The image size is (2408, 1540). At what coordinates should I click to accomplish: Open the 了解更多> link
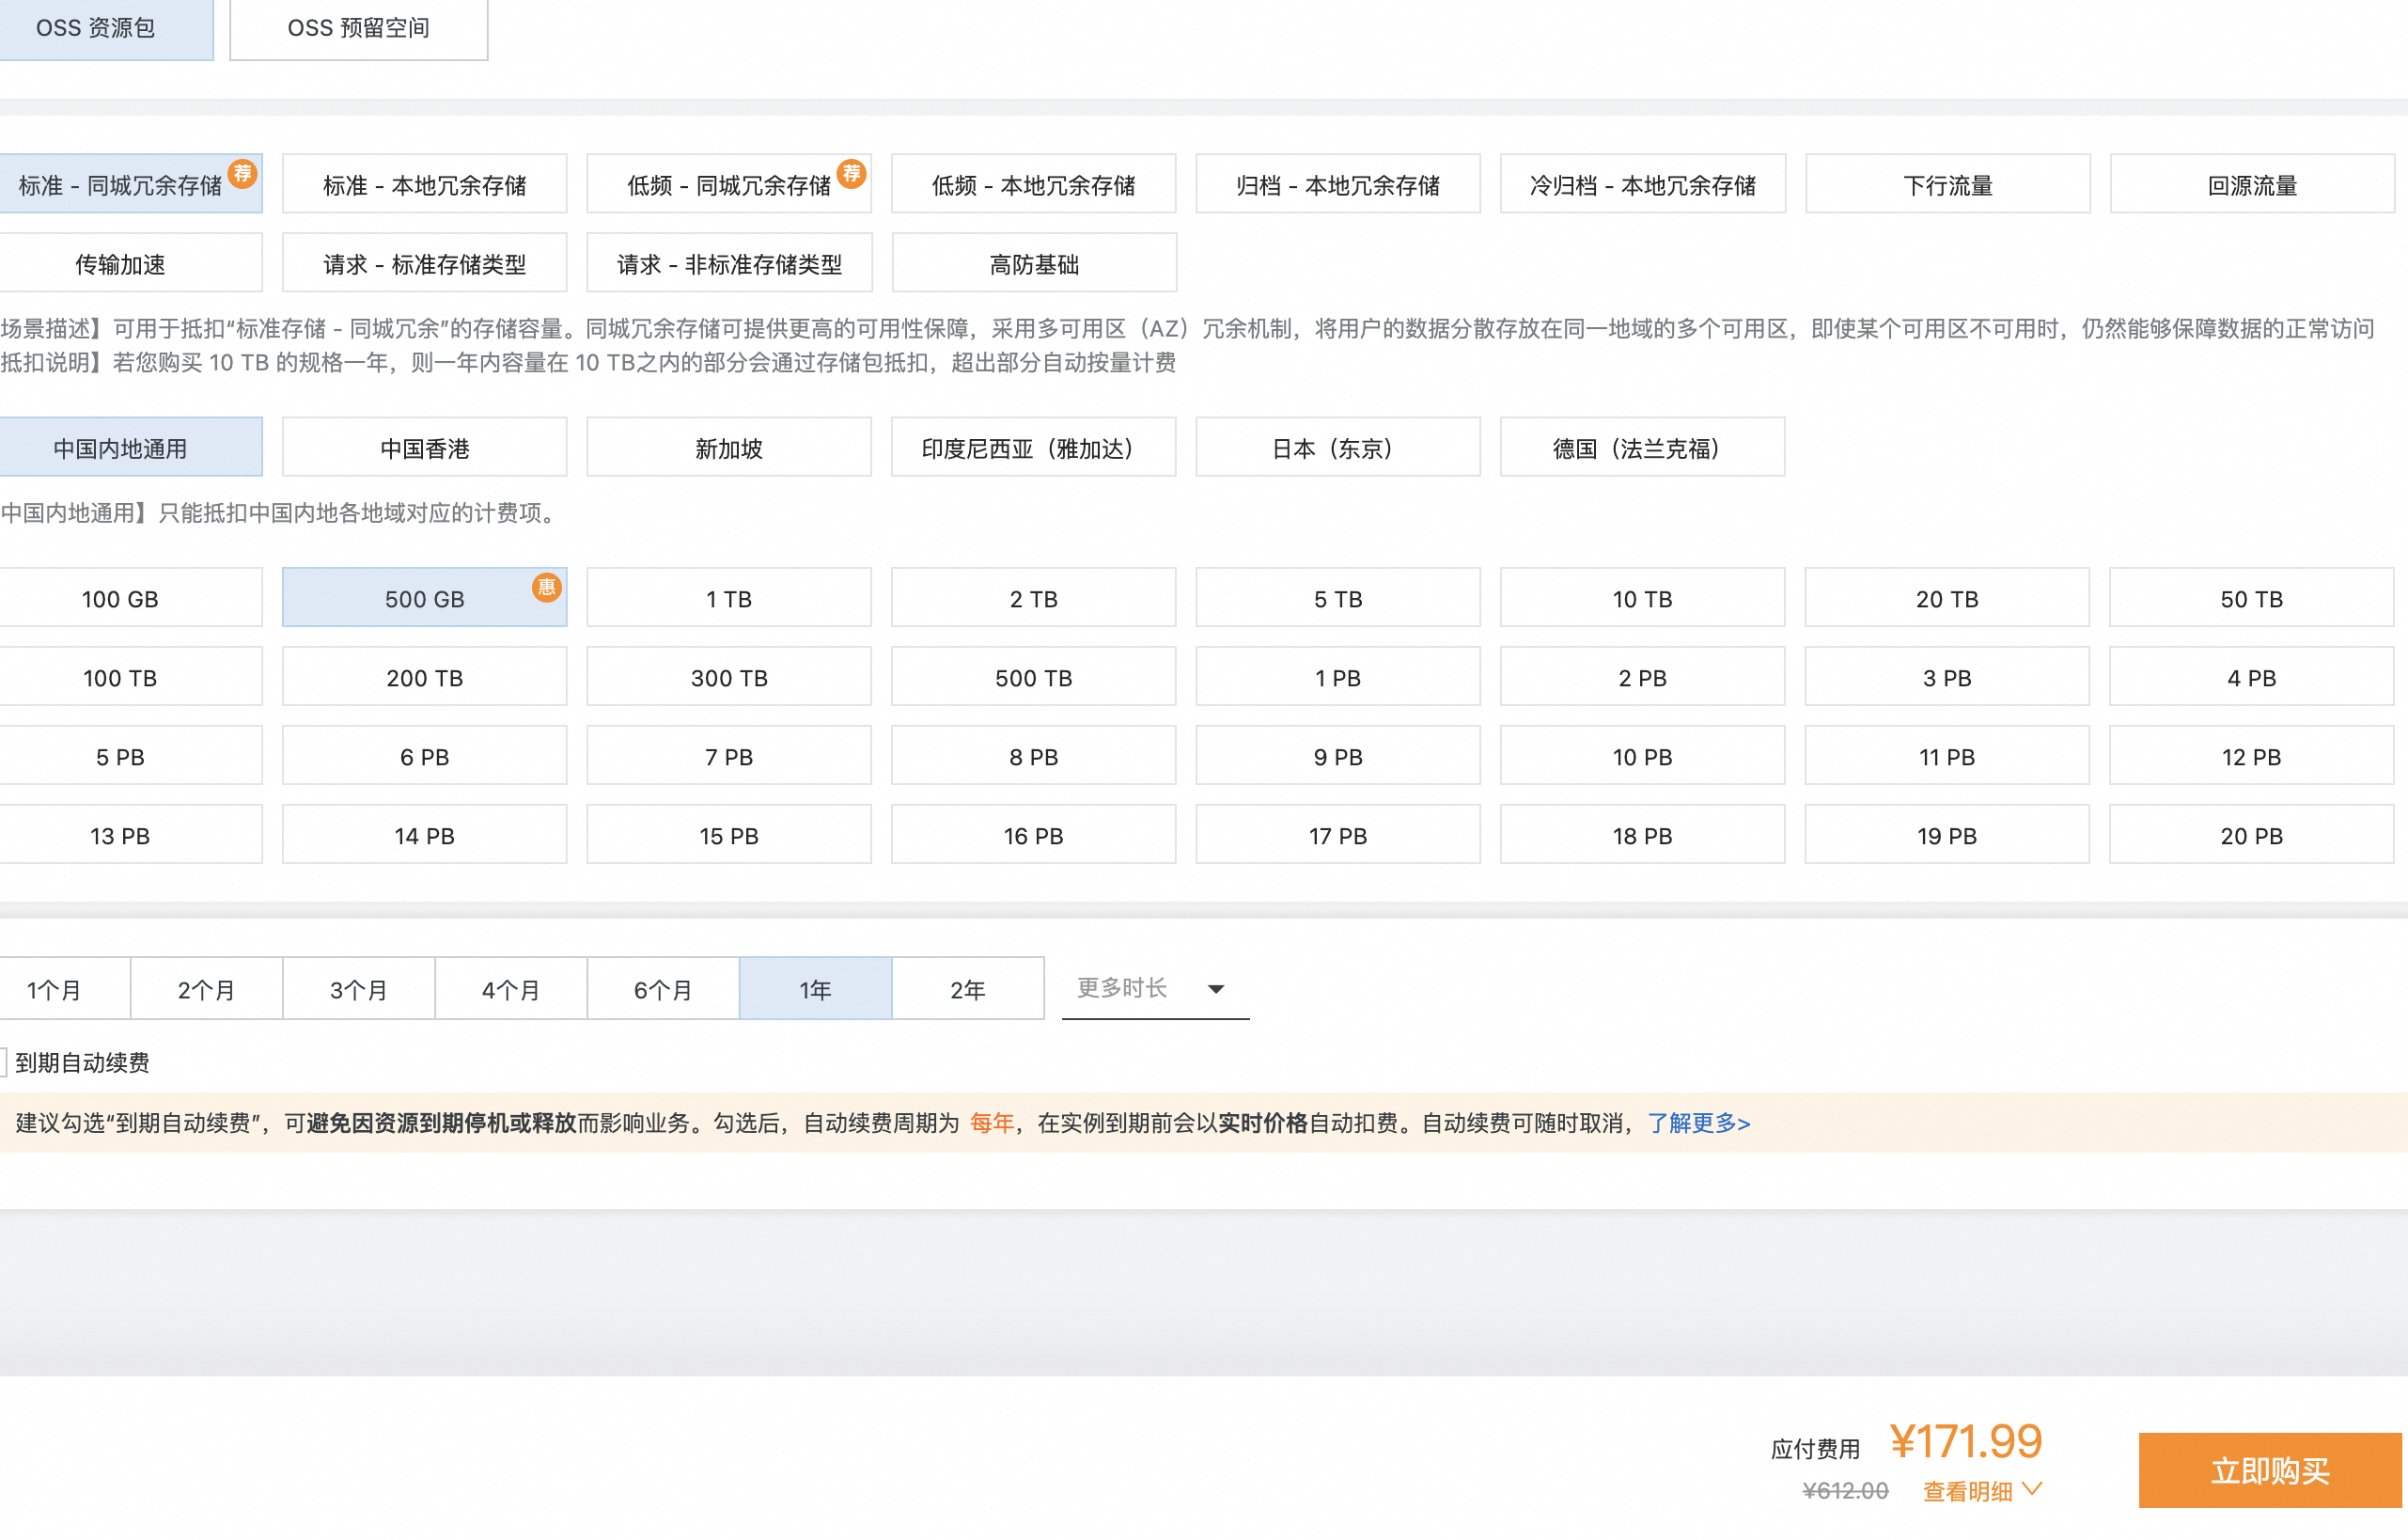tap(1698, 1123)
